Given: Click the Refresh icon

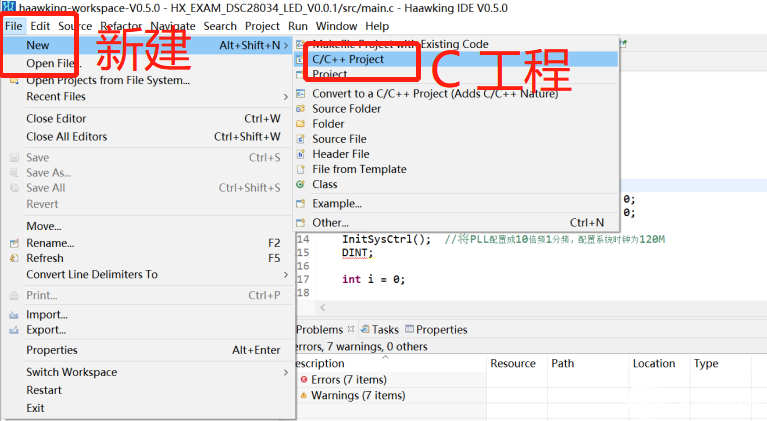Looking at the screenshot, I should pos(14,258).
